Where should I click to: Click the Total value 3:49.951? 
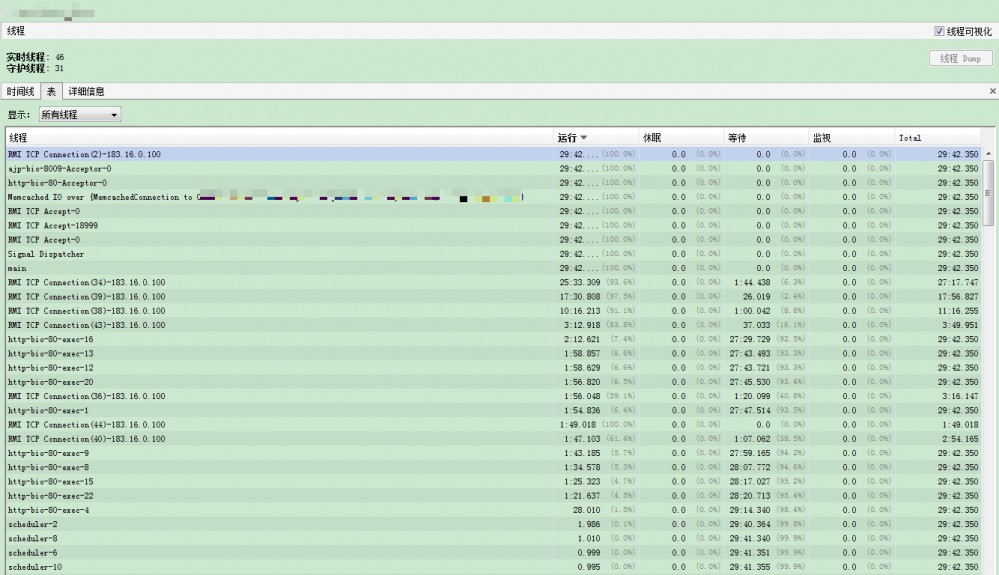point(960,325)
